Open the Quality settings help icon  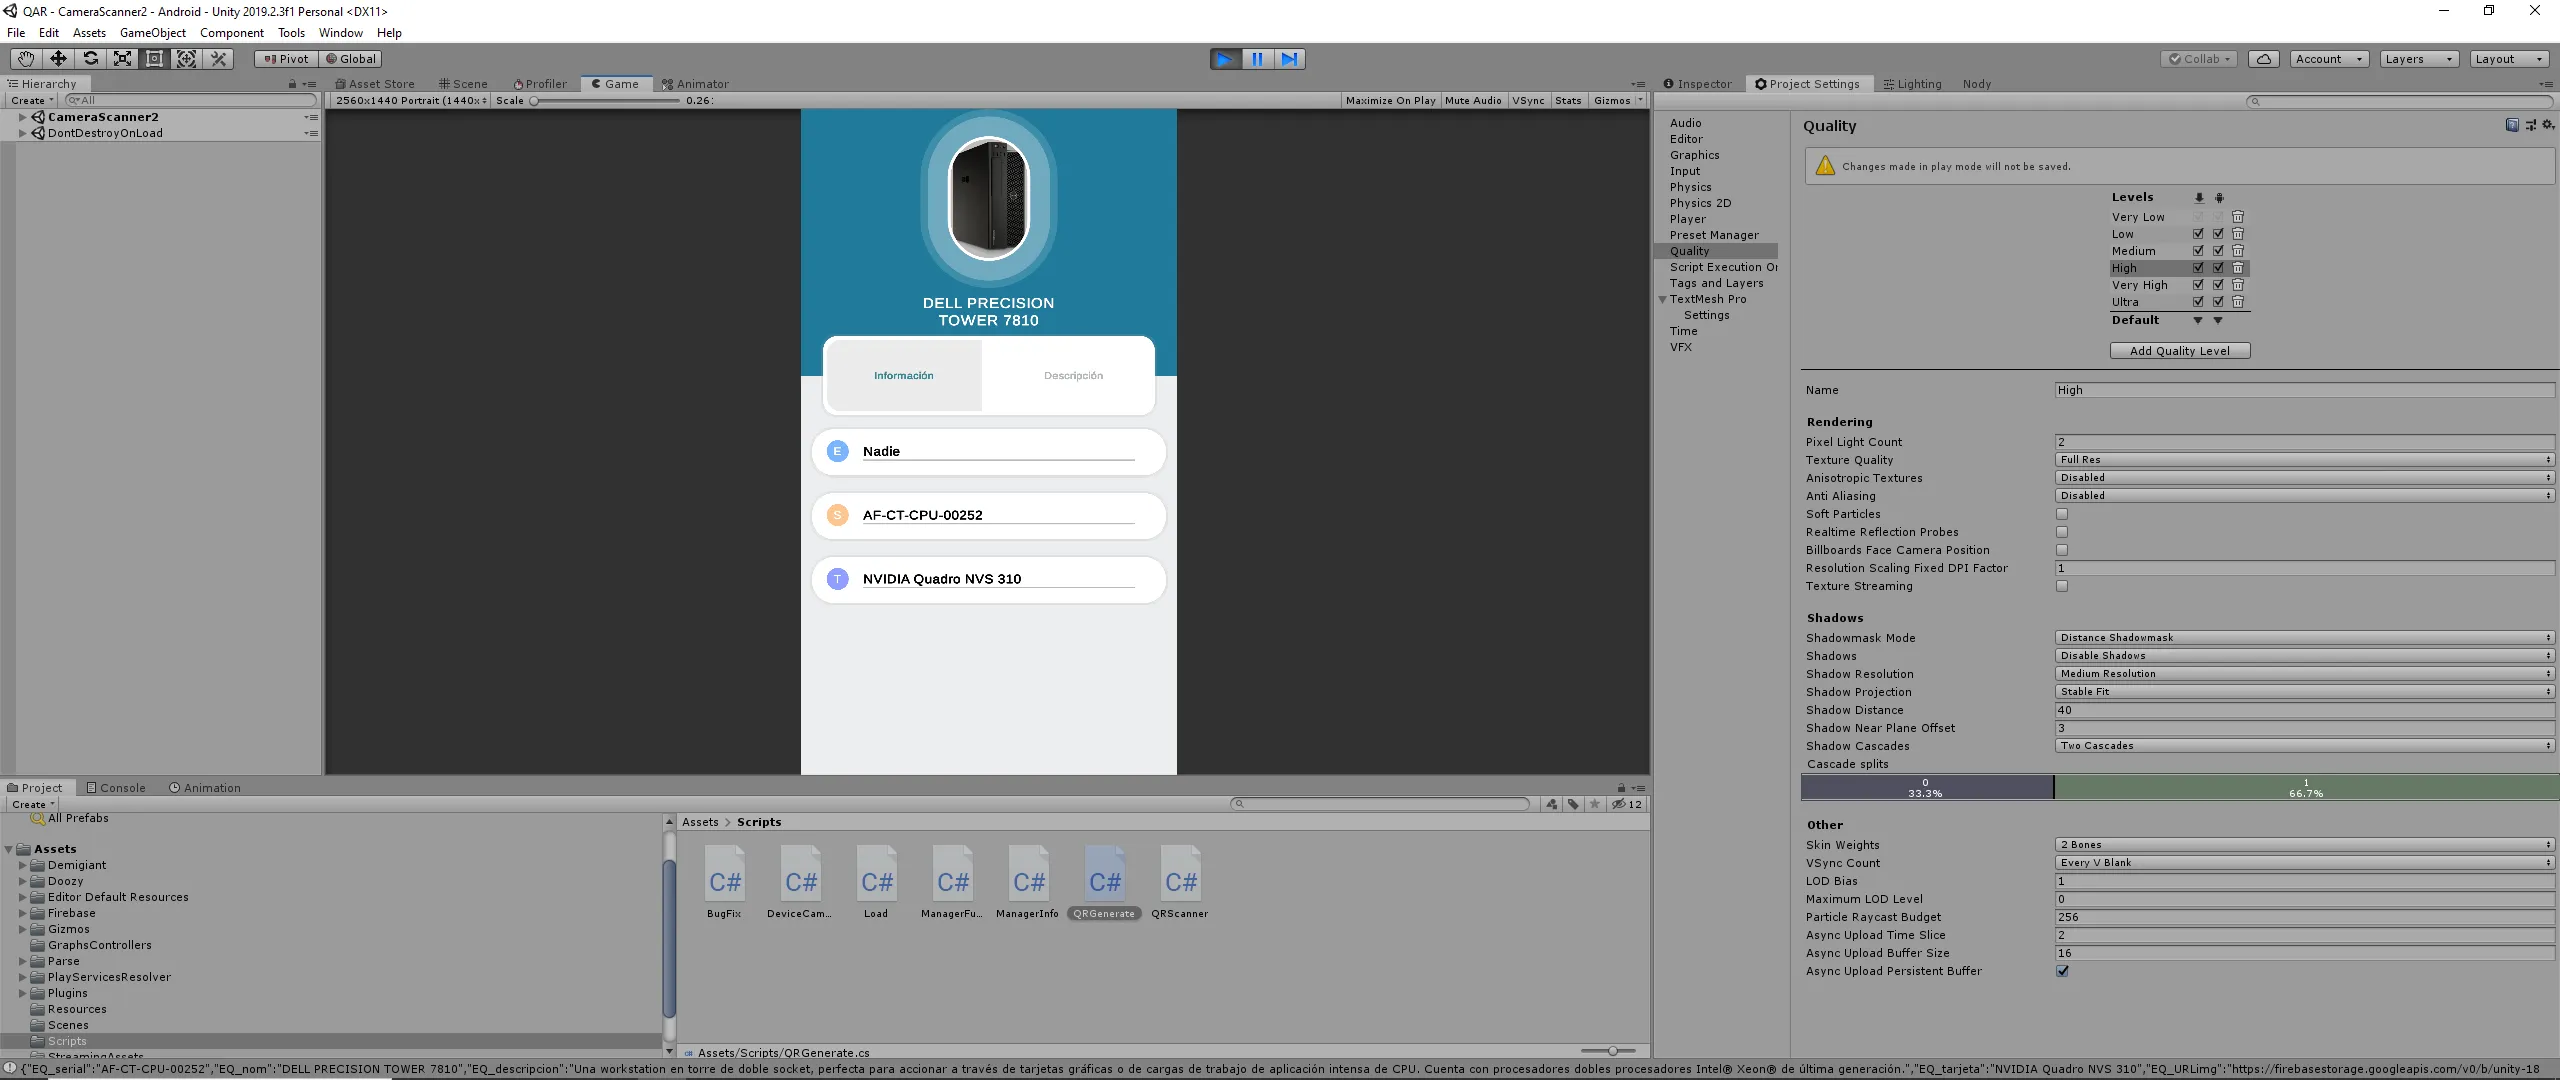click(2511, 125)
